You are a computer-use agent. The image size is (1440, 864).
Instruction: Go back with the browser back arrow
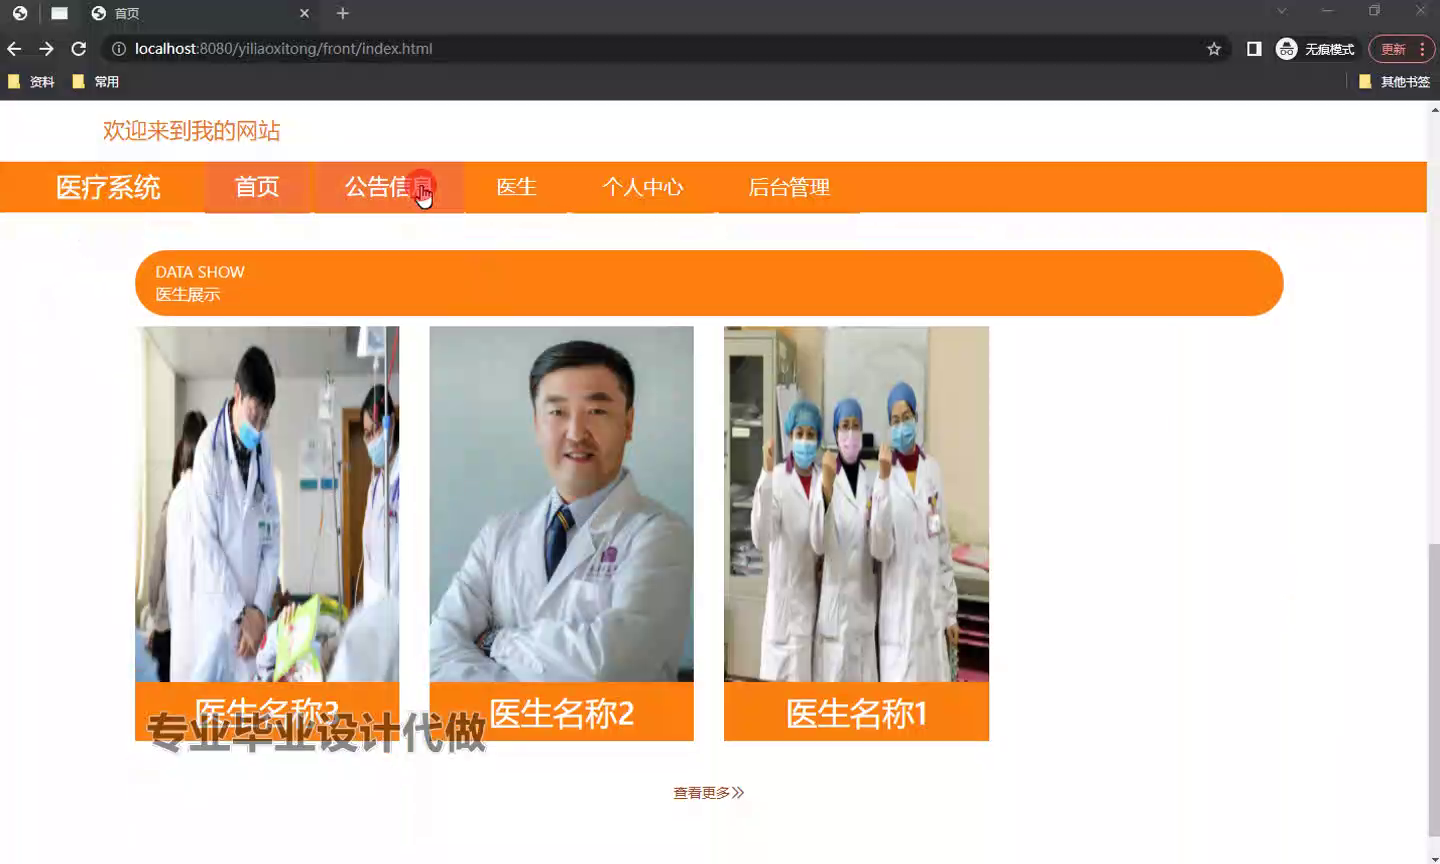click(x=14, y=49)
